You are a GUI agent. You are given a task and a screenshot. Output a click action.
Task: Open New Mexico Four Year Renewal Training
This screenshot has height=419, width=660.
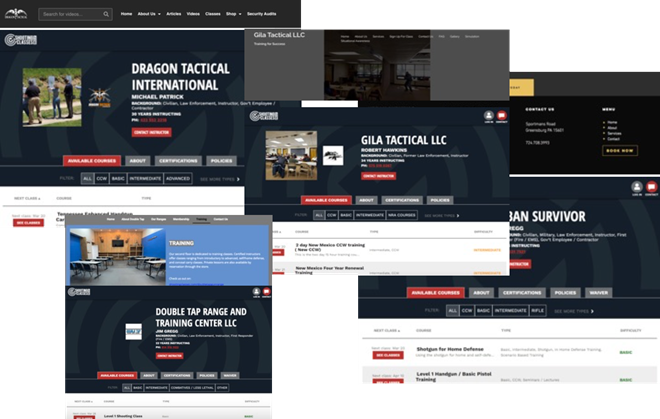tap(330, 270)
